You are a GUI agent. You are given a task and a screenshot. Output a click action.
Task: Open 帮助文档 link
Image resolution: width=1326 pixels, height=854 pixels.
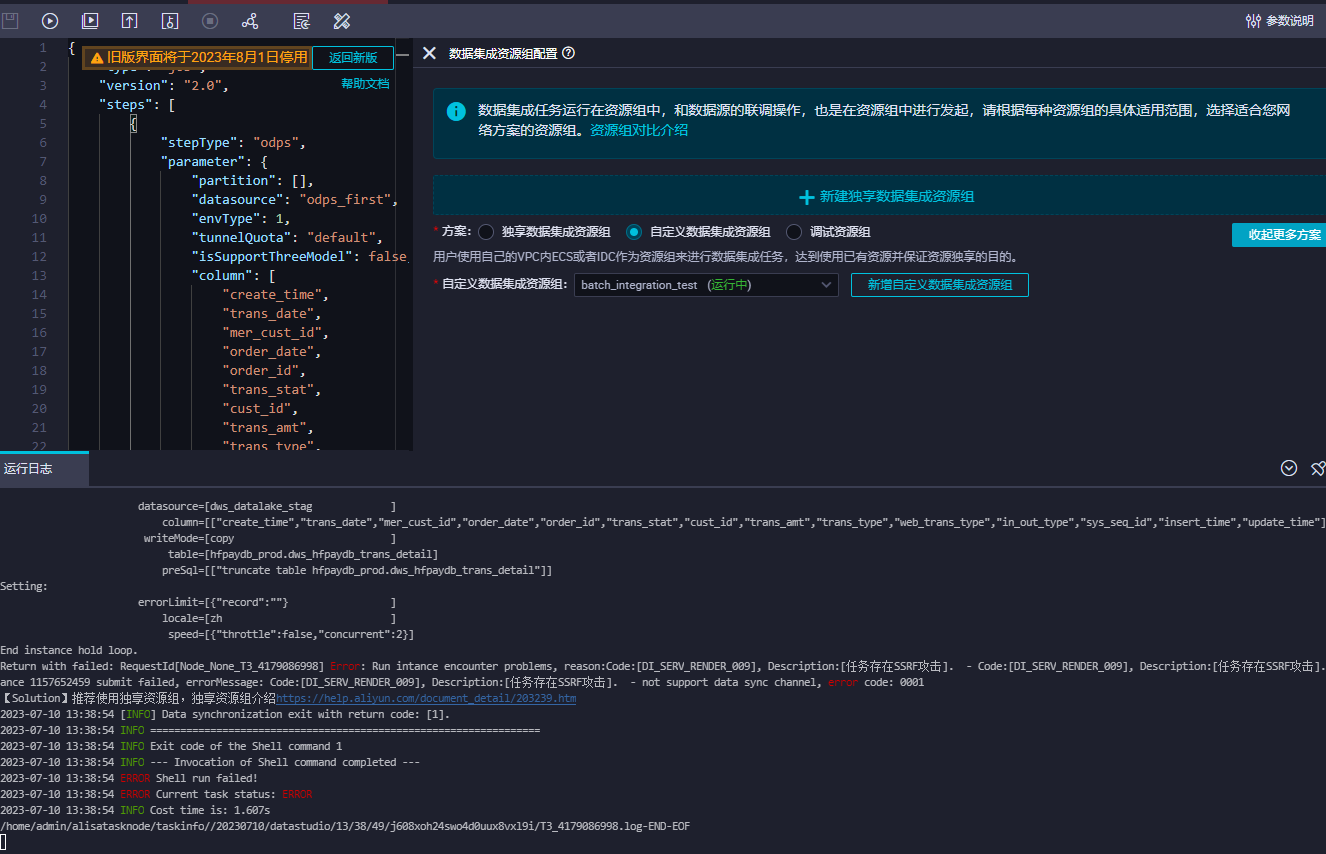365,84
